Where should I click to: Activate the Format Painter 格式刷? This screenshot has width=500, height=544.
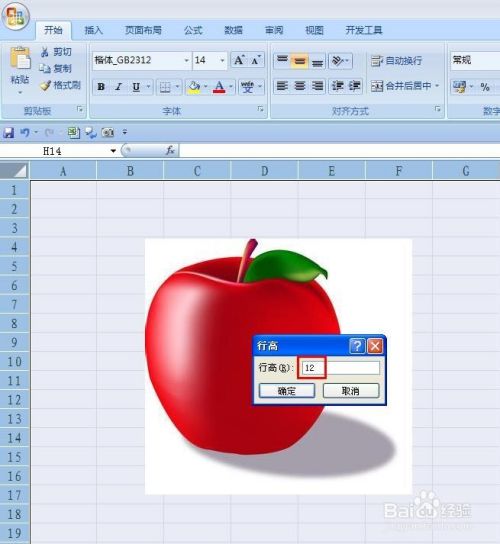[60, 85]
